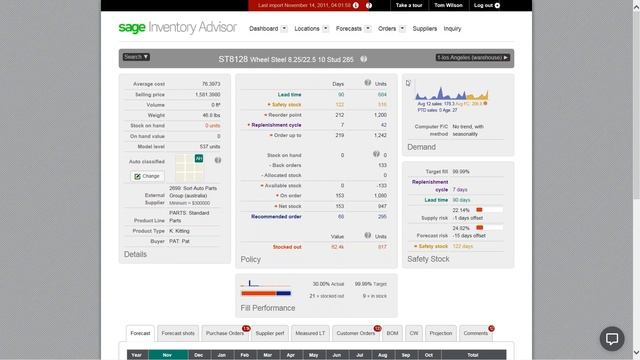The image size is (640, 360).
Task: Click Take a tour link
Action: click(409, 5)
